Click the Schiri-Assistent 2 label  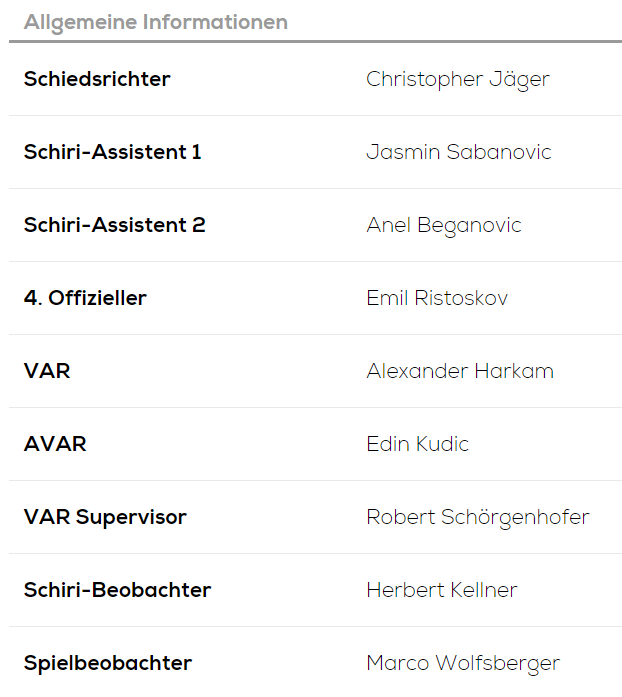point(114,225)
